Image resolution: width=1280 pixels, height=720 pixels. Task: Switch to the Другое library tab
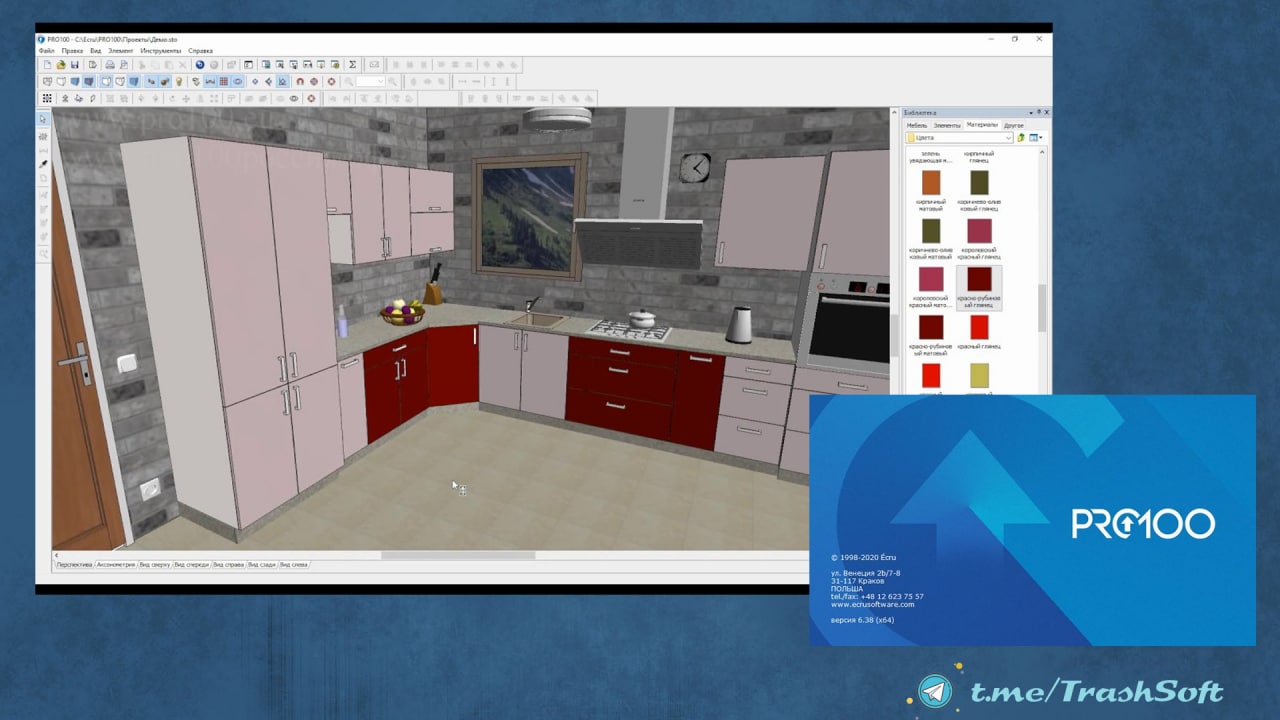pos(1014,125)
